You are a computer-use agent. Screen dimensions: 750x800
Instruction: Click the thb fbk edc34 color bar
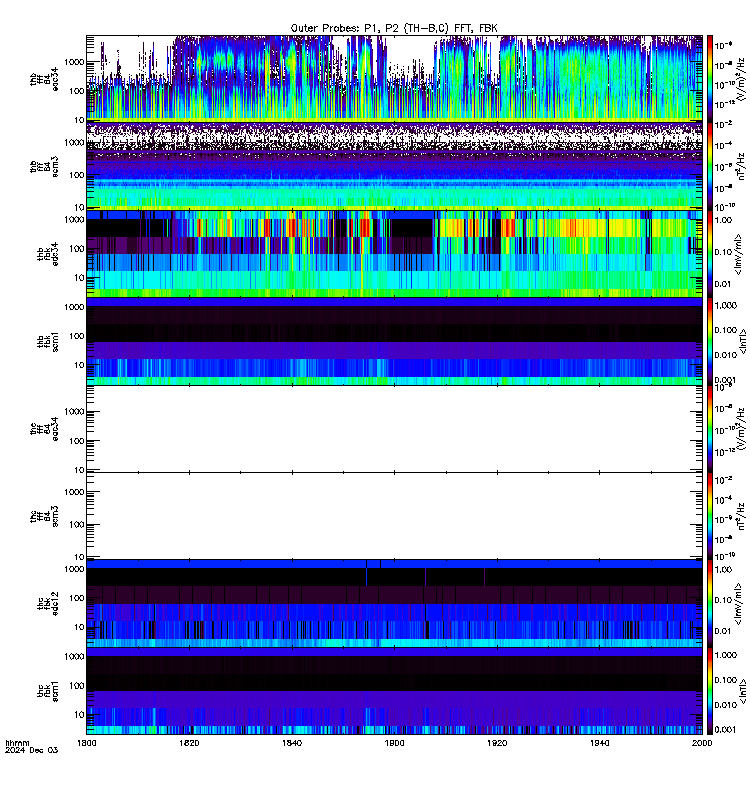pyautogui.click(x=709, y=254)
